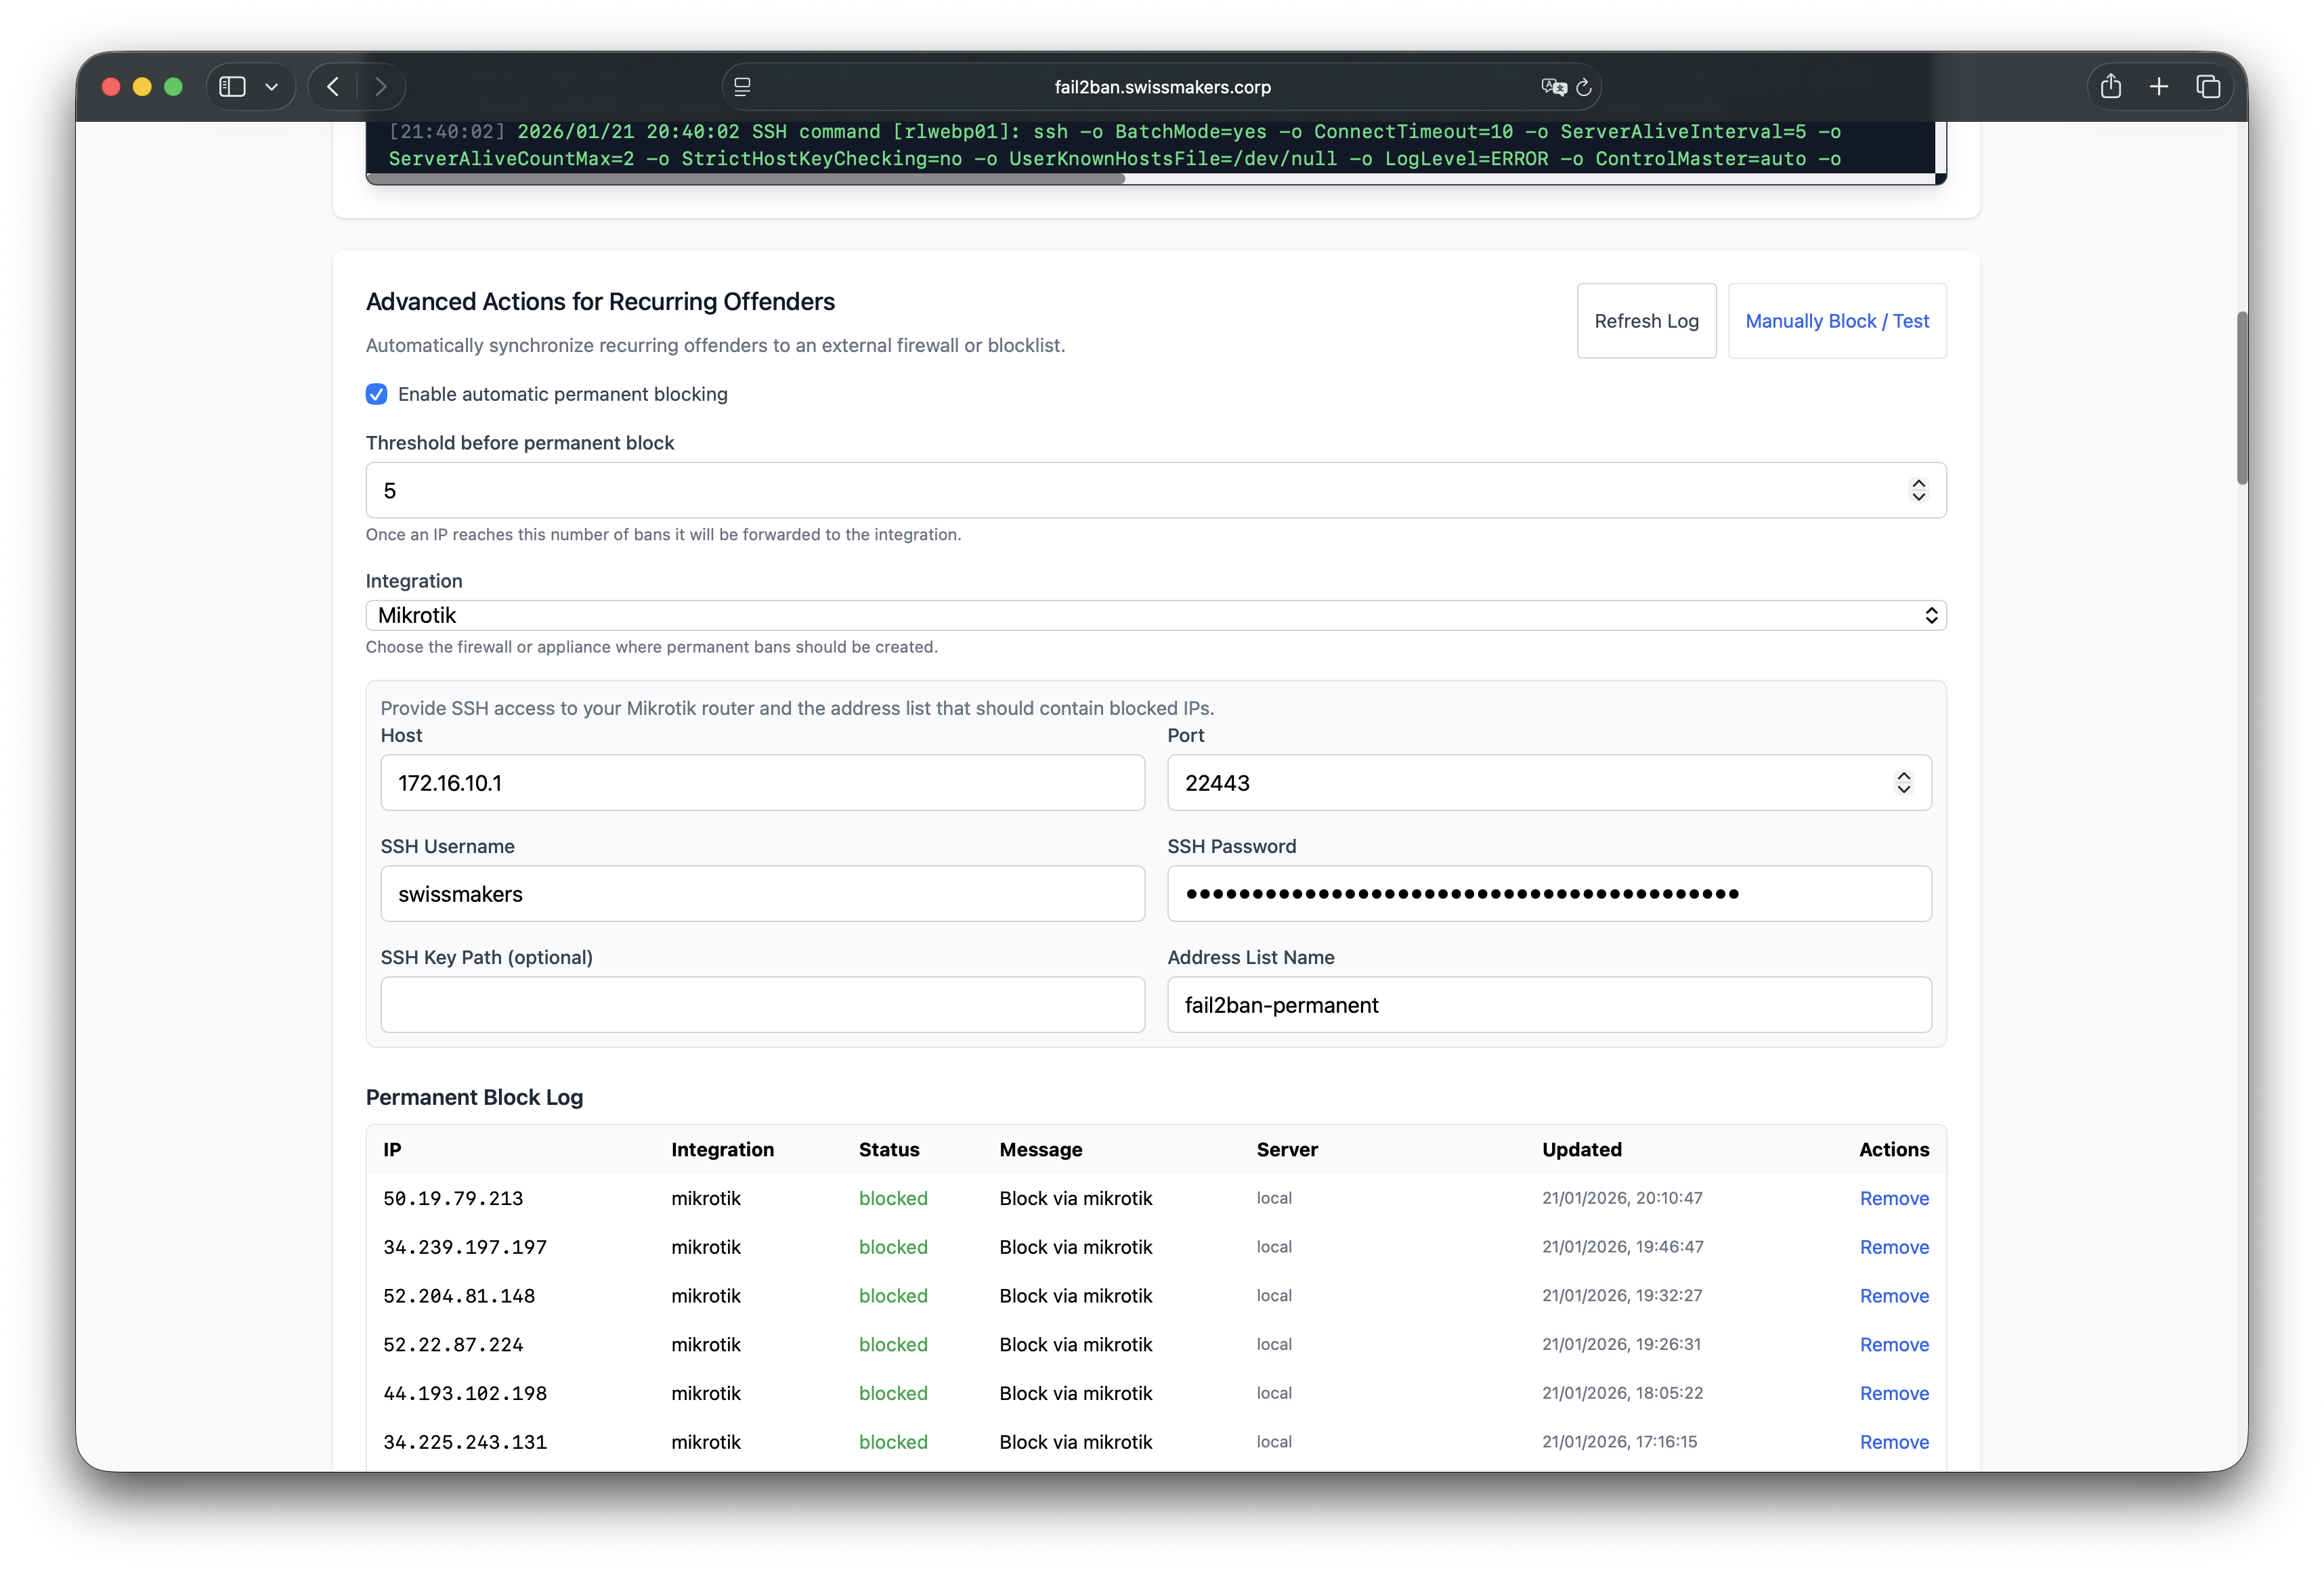Click the page reader icon in address bar
The image size is (2324, 1572).
pos(742,87)
